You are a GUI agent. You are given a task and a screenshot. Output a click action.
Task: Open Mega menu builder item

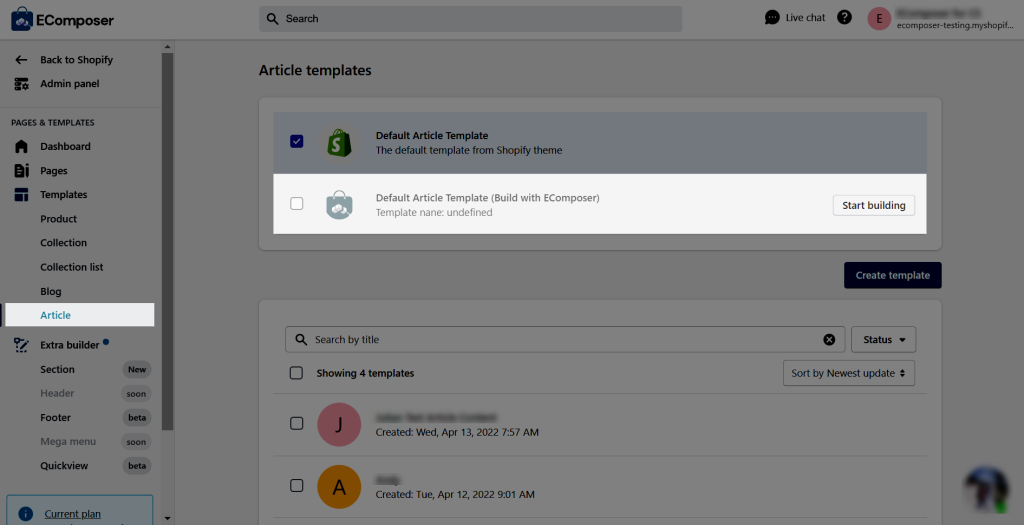point(68,441)
